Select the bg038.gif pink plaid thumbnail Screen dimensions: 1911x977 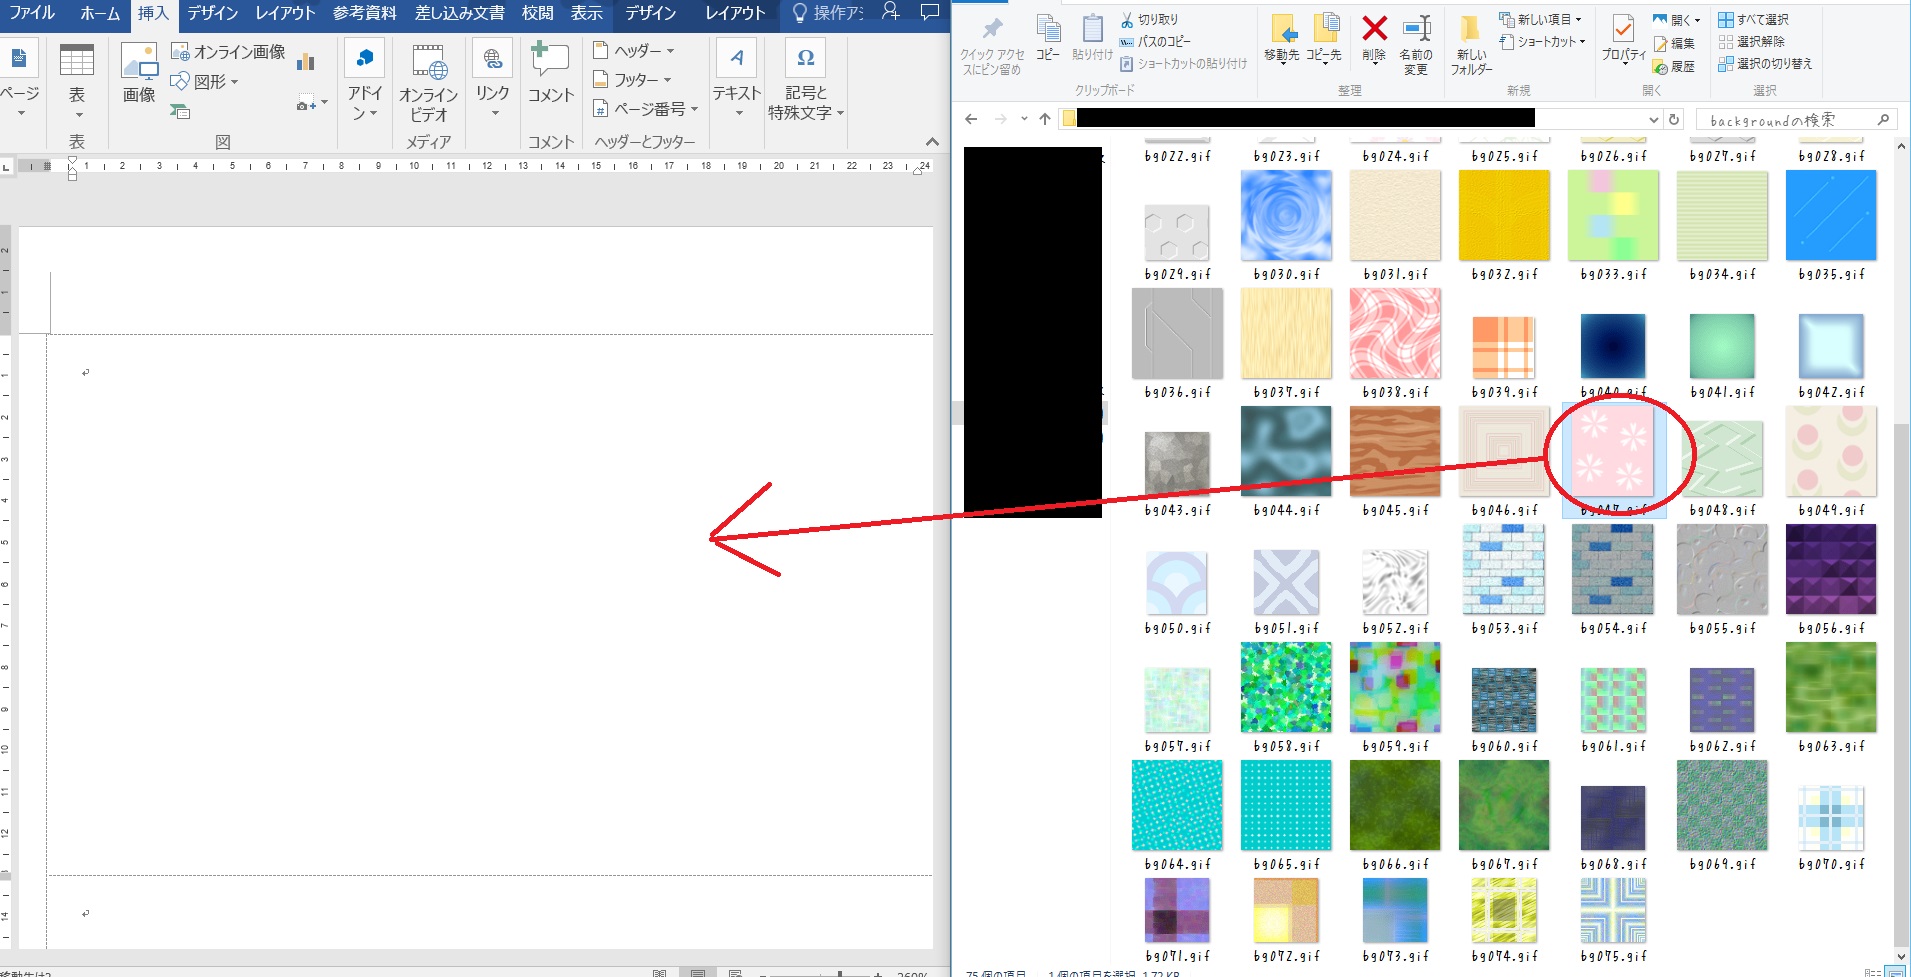click(1395, 333)
